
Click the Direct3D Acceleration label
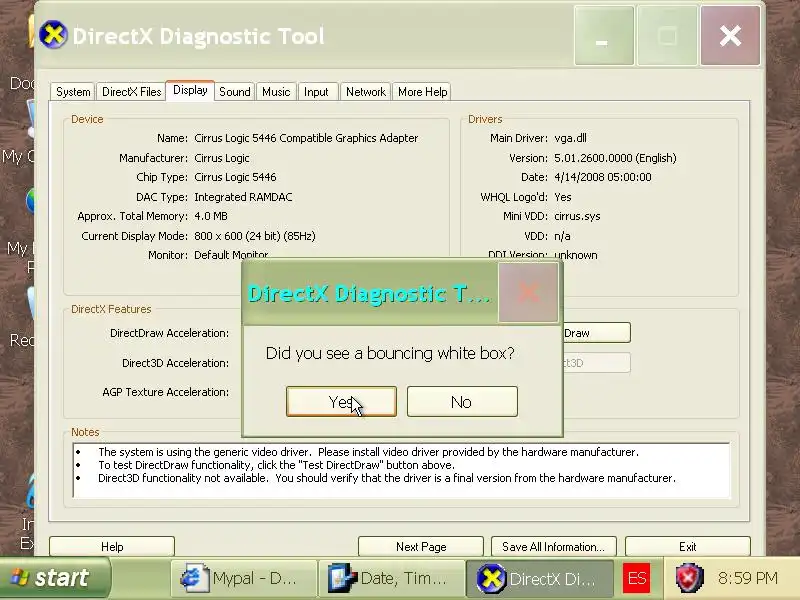(x=175, y=363)
